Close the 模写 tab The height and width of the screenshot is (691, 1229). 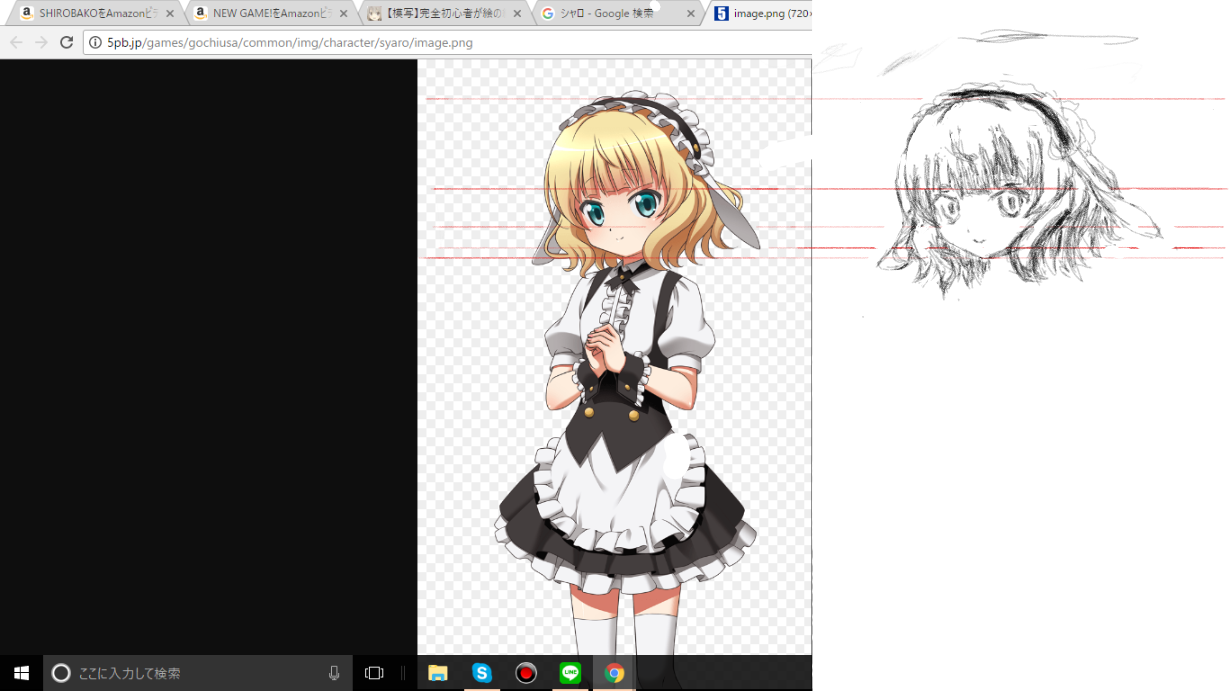click(517, 14)
